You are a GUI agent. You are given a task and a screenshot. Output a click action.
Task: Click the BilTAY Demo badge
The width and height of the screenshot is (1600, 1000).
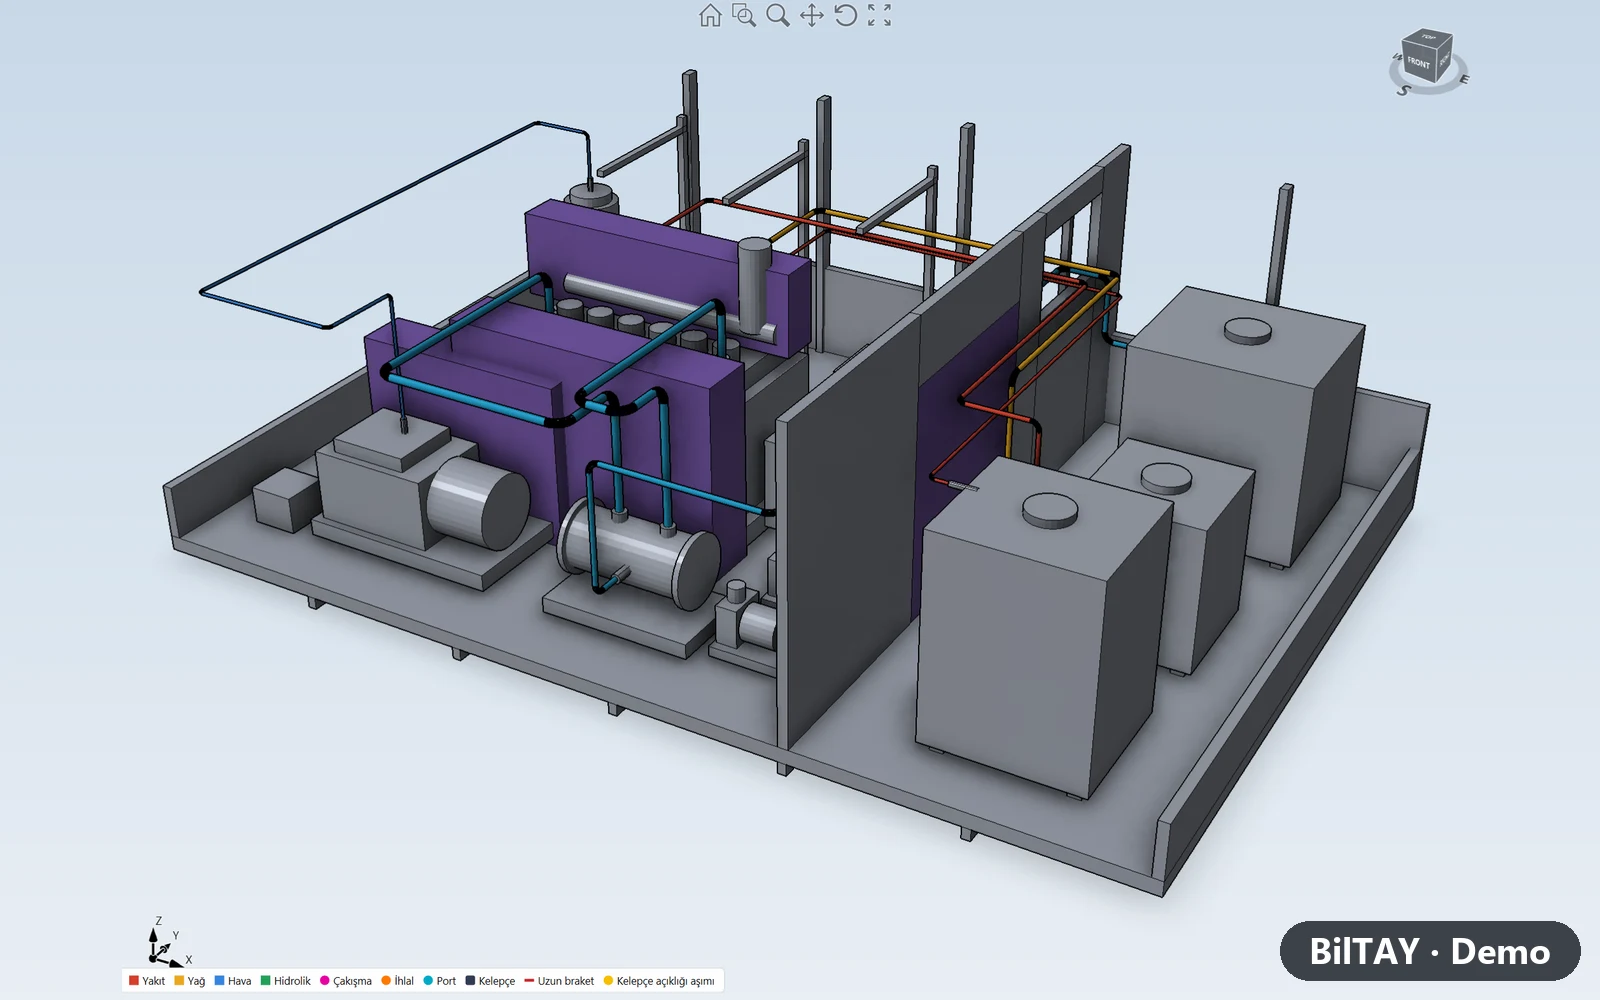coord(1430,951)
